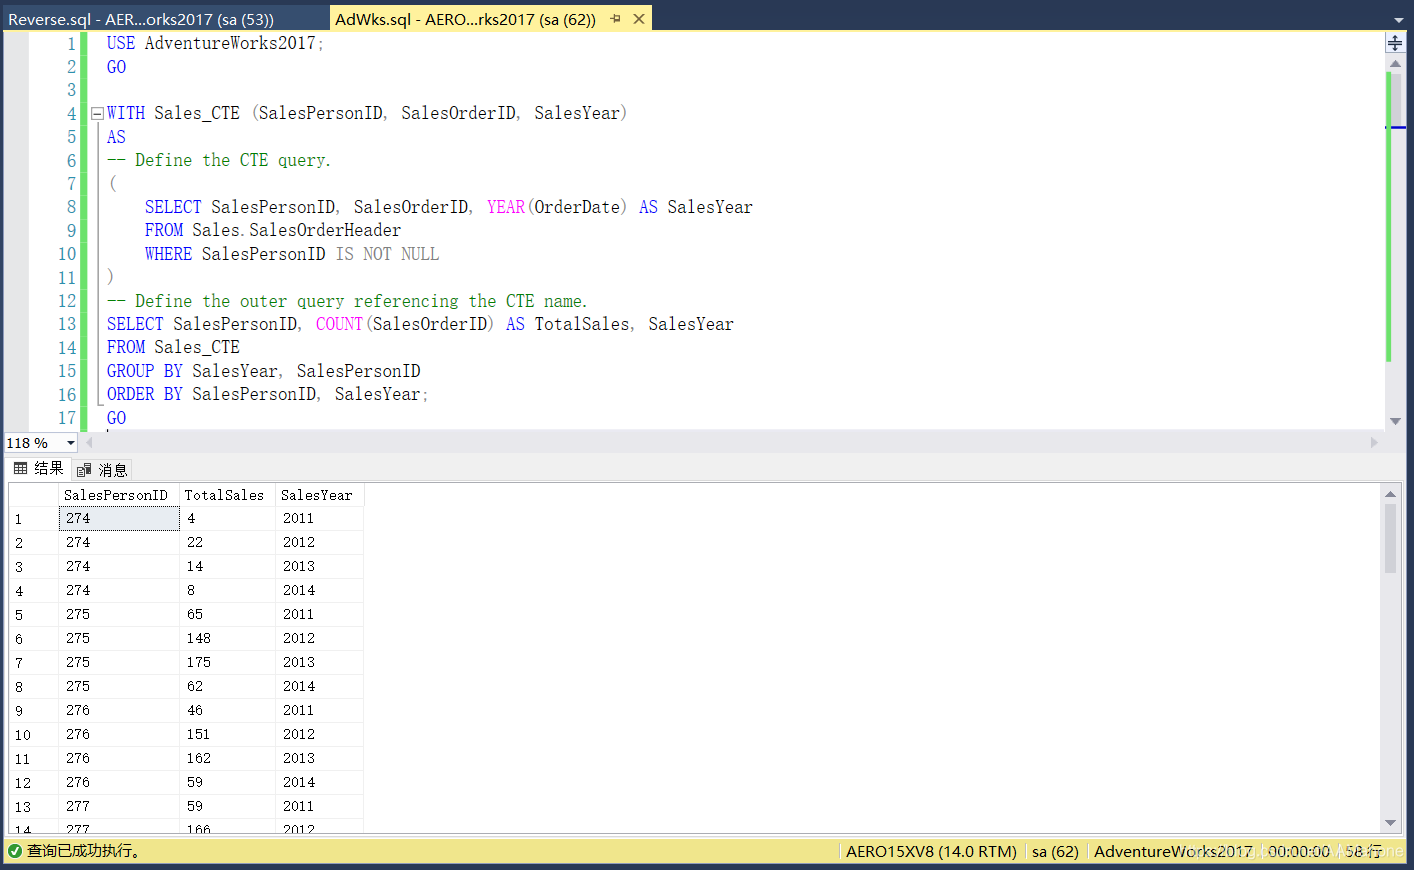The image size is (1414, 870).
Task: Select result row header 1
Action: pyautogui.click(x=34, y=519)
